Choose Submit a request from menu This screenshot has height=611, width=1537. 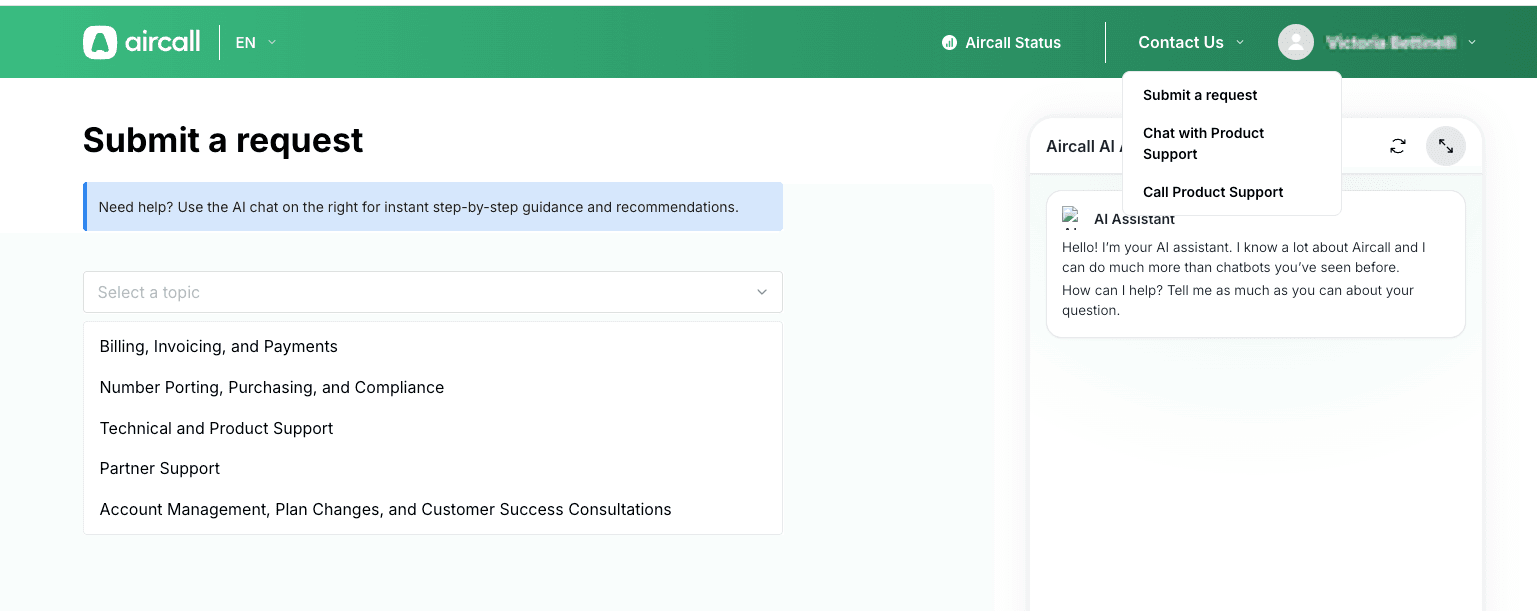(1200, 95)
